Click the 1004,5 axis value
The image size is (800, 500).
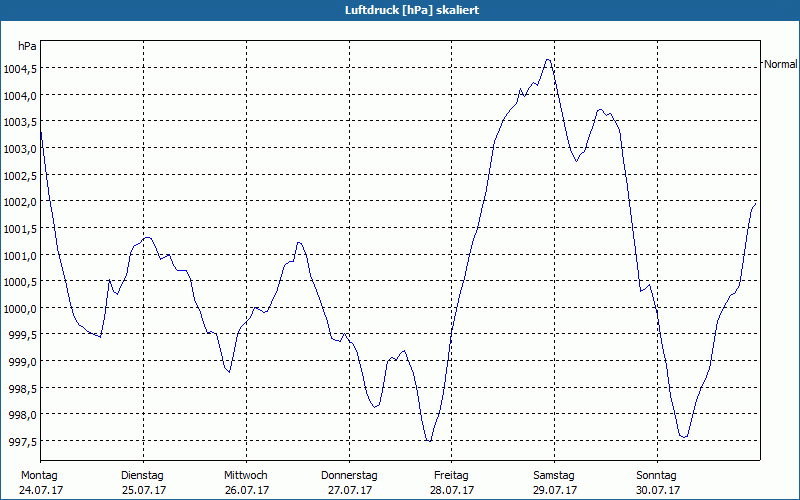point(20,68)
